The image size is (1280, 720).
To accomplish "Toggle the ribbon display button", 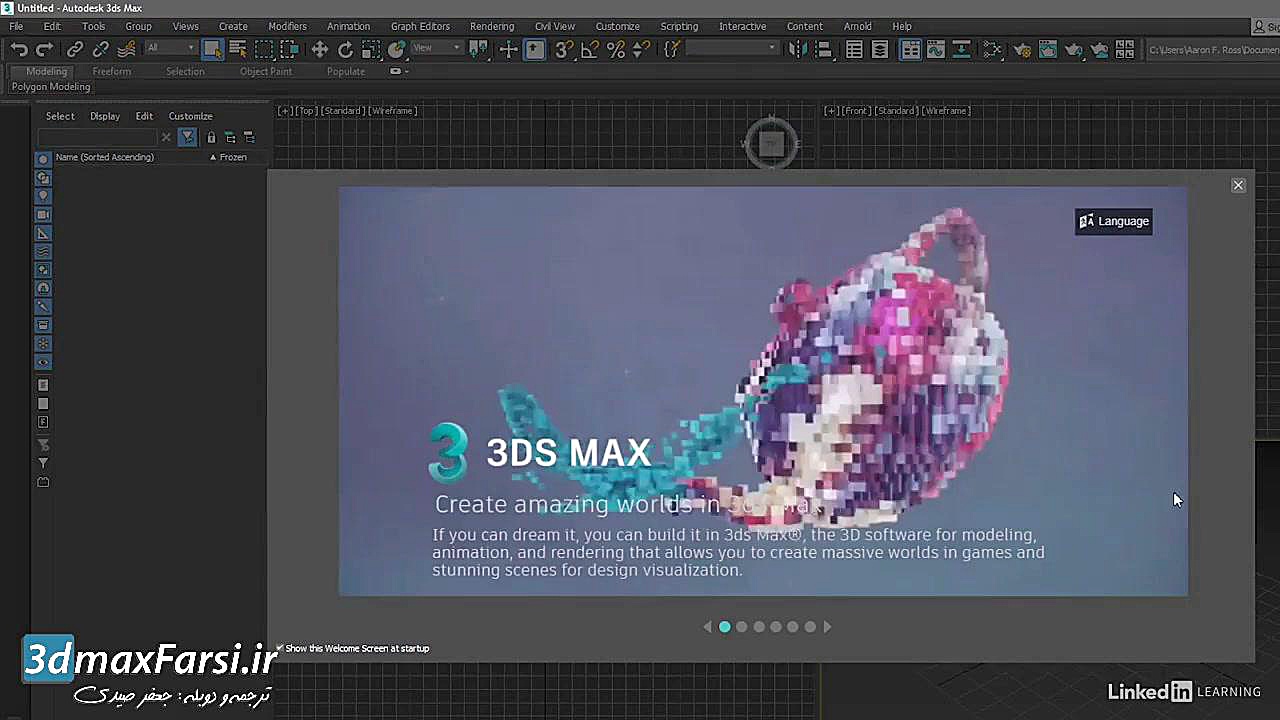I will coord(910,49).
